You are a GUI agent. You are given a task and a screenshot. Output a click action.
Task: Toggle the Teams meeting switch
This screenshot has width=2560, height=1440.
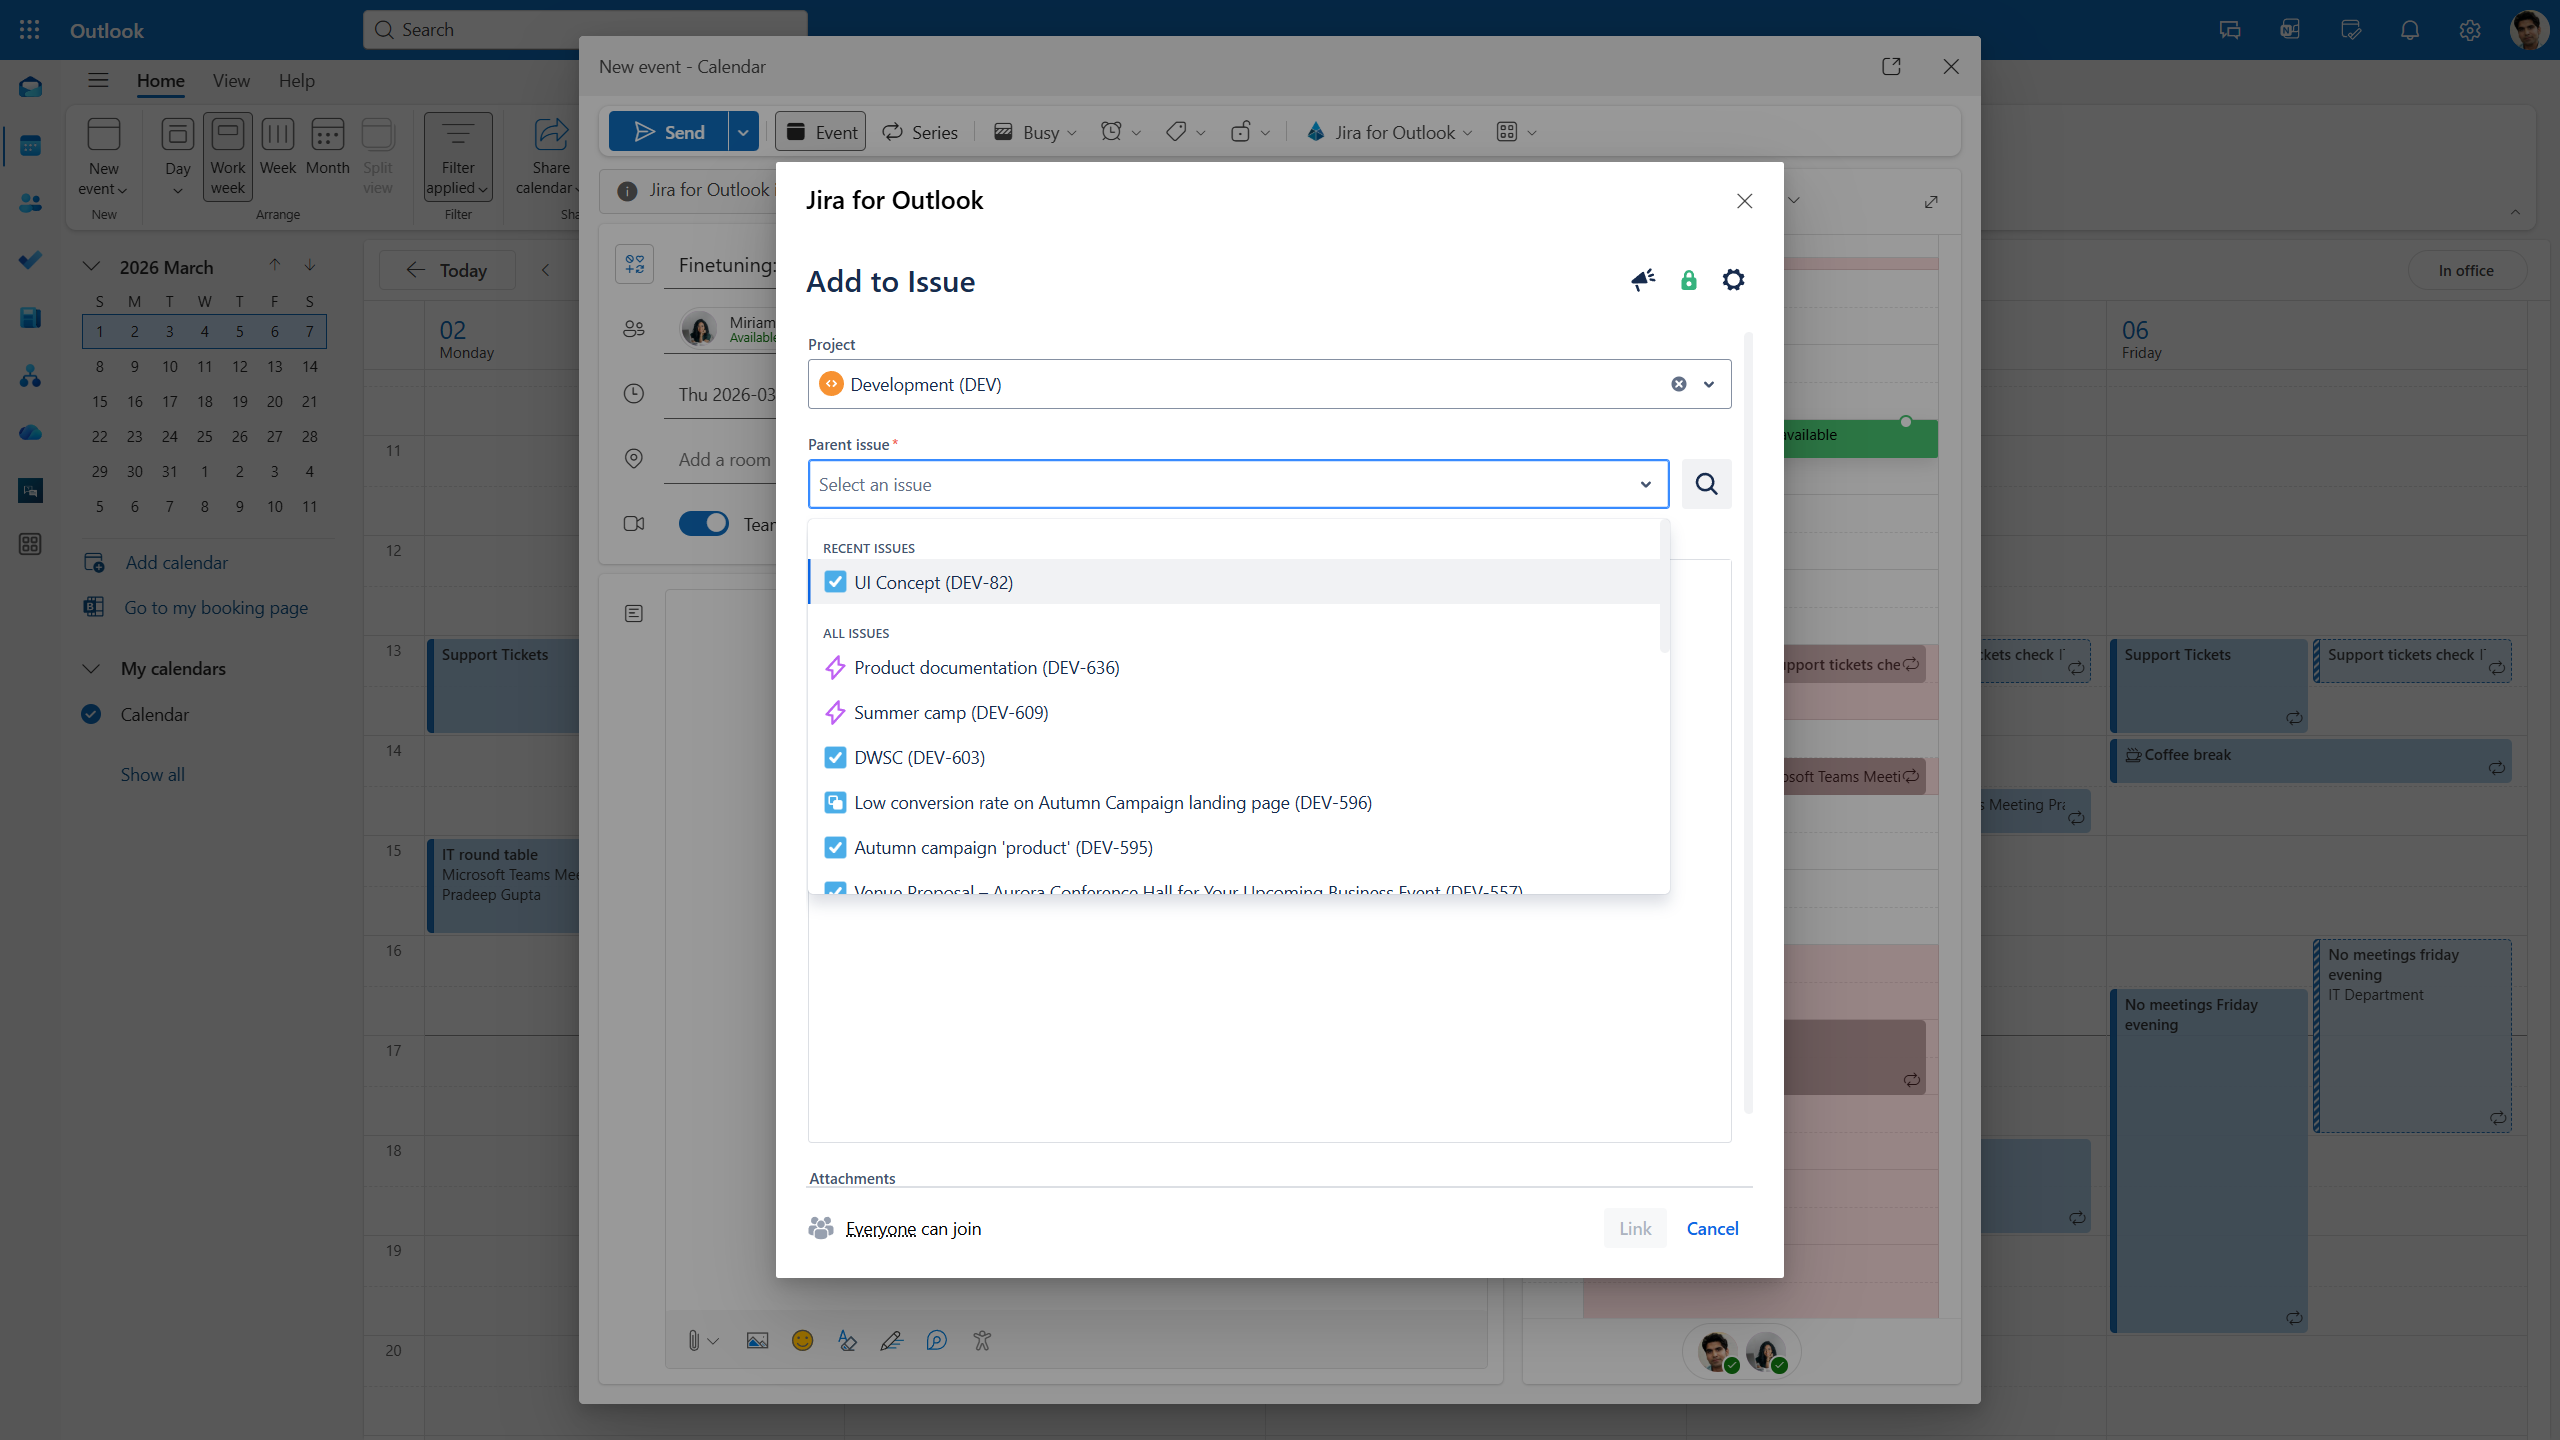(703, 524)
